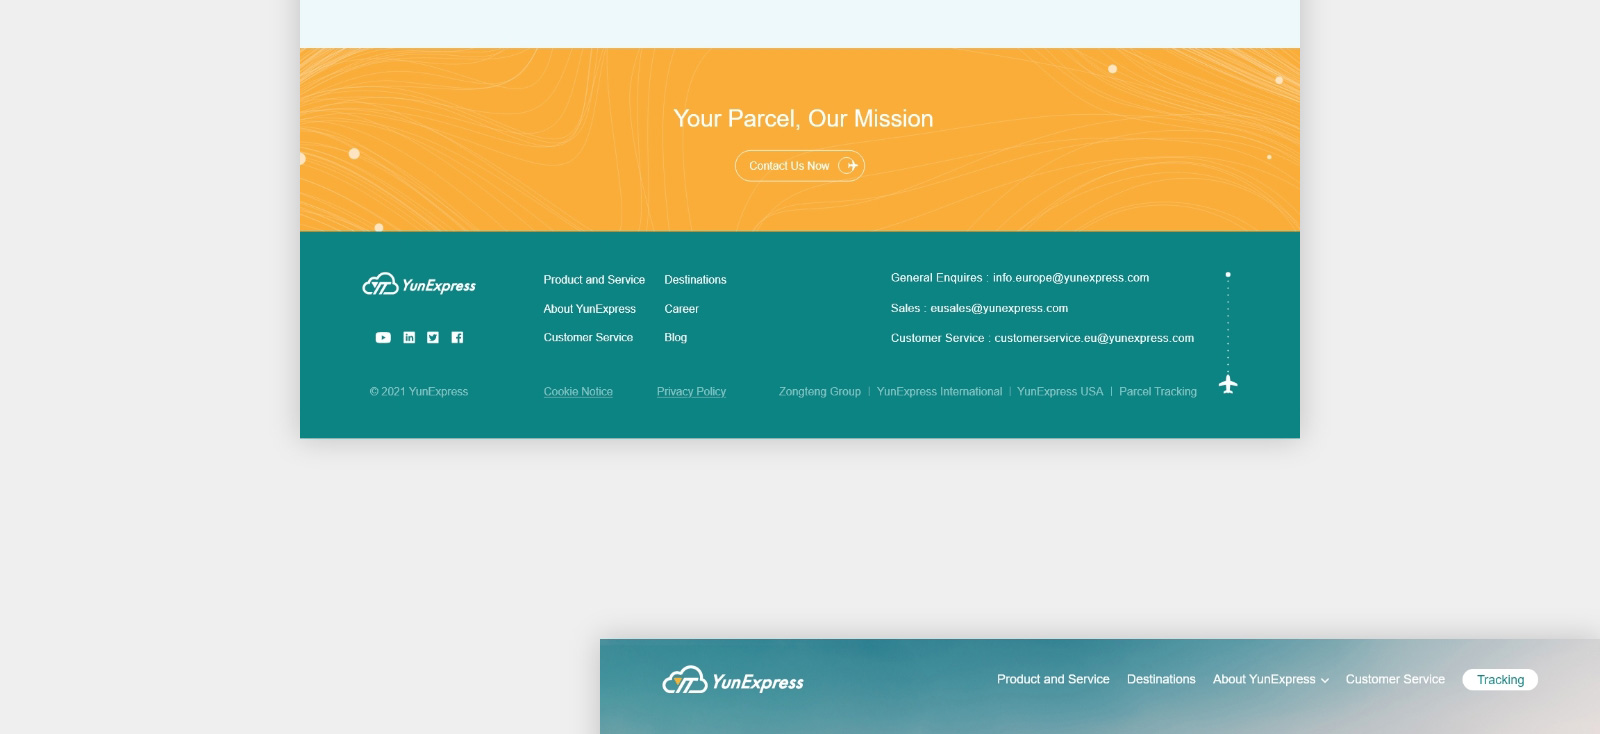Visit the Facebook page via footer icon
The width and height of the screenshot is (1600, 734).
pos(457,338)
